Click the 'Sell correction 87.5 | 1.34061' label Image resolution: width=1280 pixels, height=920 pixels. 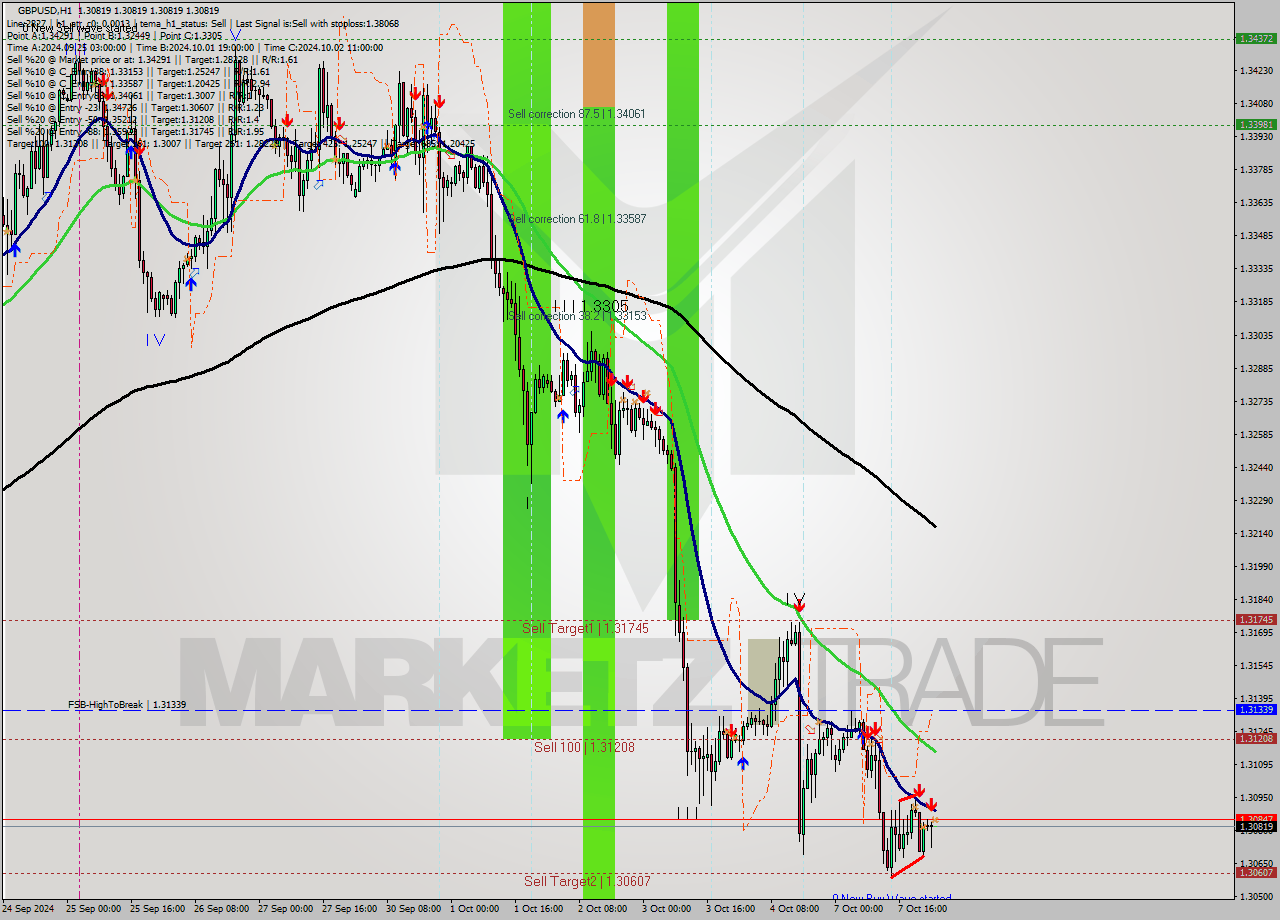coord(576,114)
